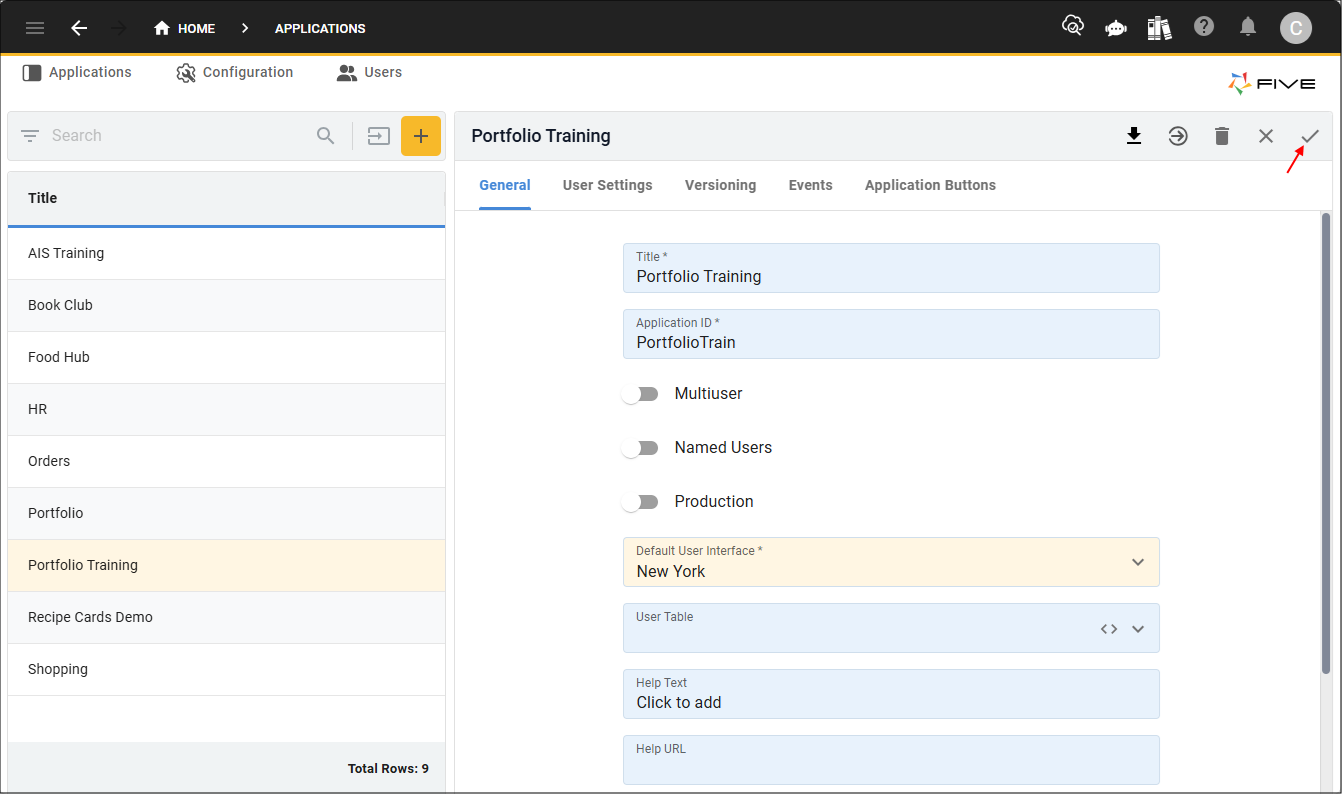Open the list filter icon

click(30, 136)
